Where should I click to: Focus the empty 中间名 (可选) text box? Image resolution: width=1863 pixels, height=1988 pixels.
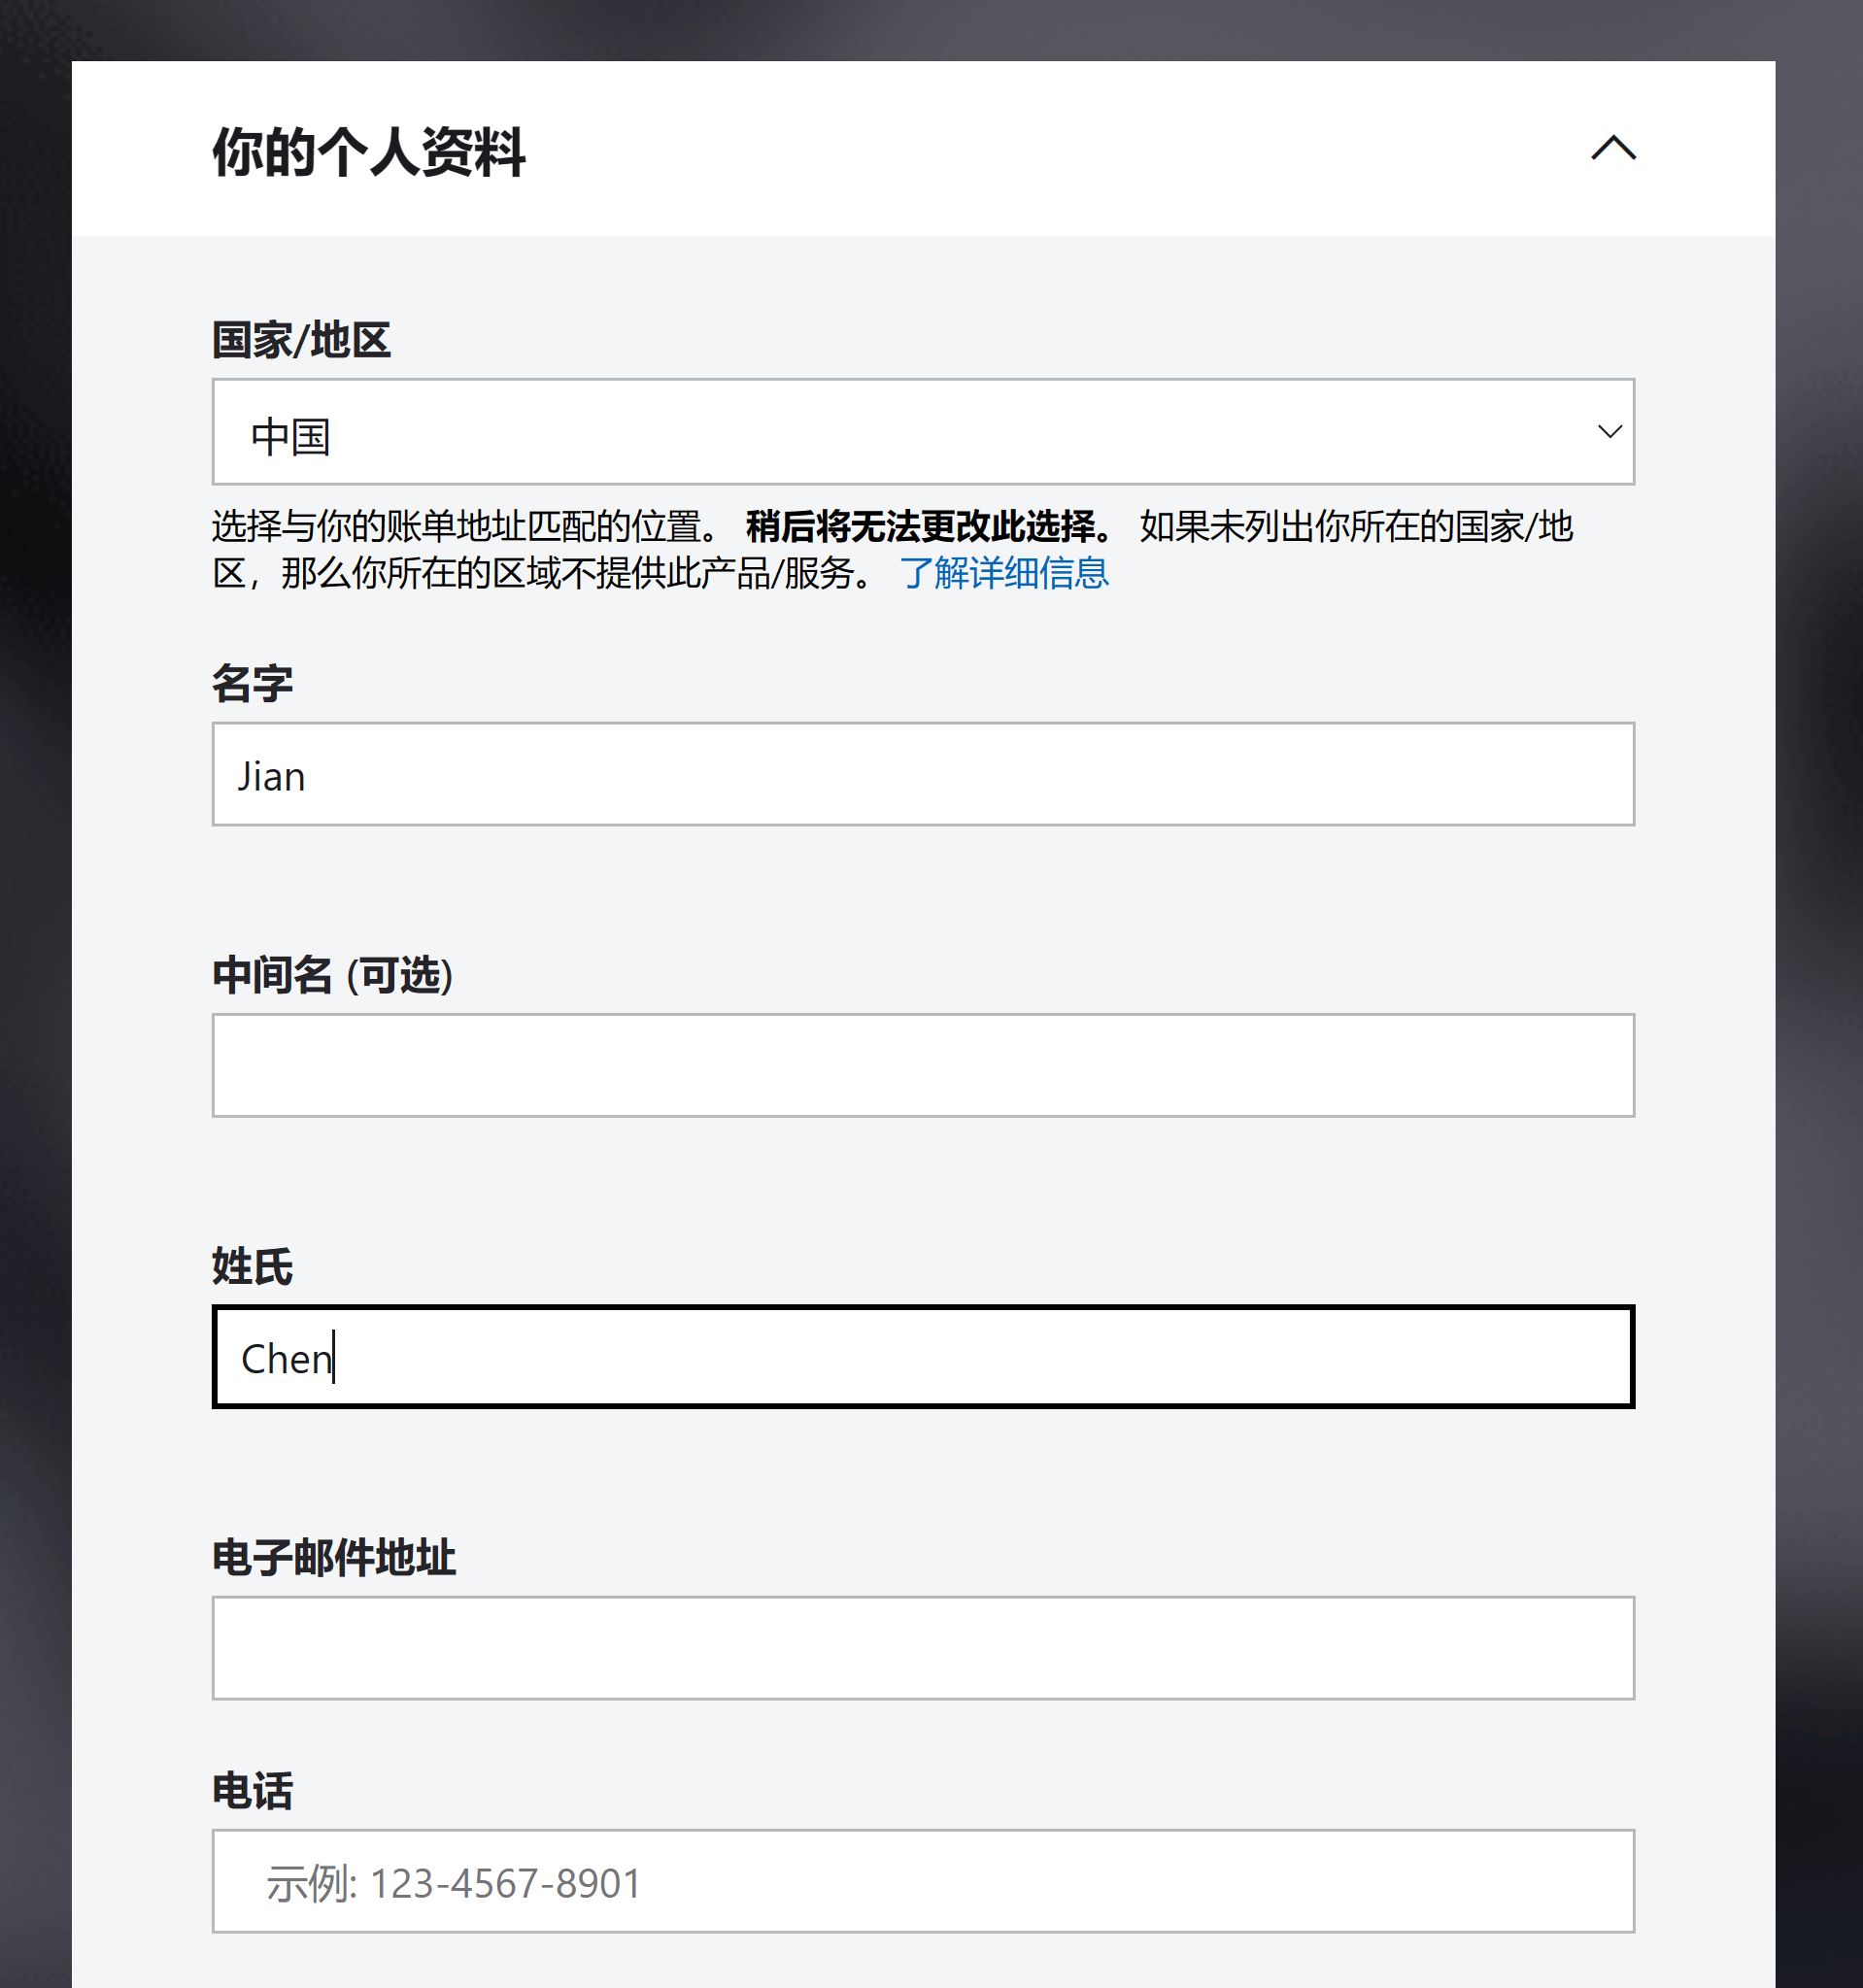(x=922, y=1065)
